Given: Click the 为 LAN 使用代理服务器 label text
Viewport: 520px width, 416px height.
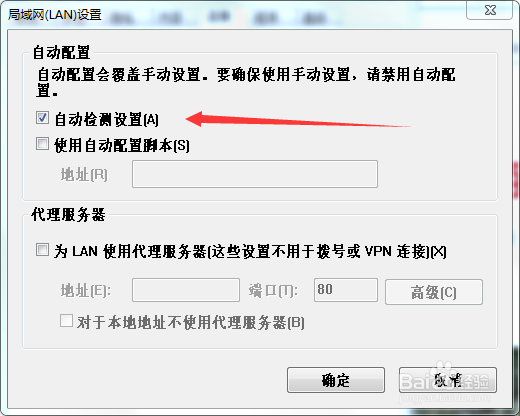Looking at the screenshot, I should click(x=250, y=251).
